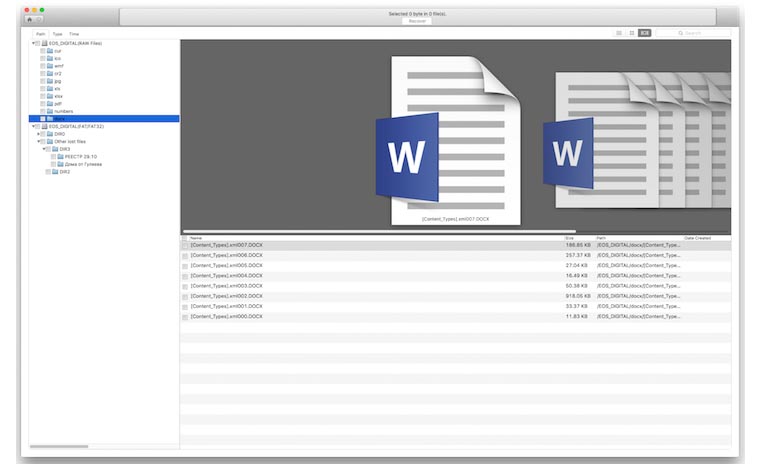Switch to list view icon

[x=619, y=33]
